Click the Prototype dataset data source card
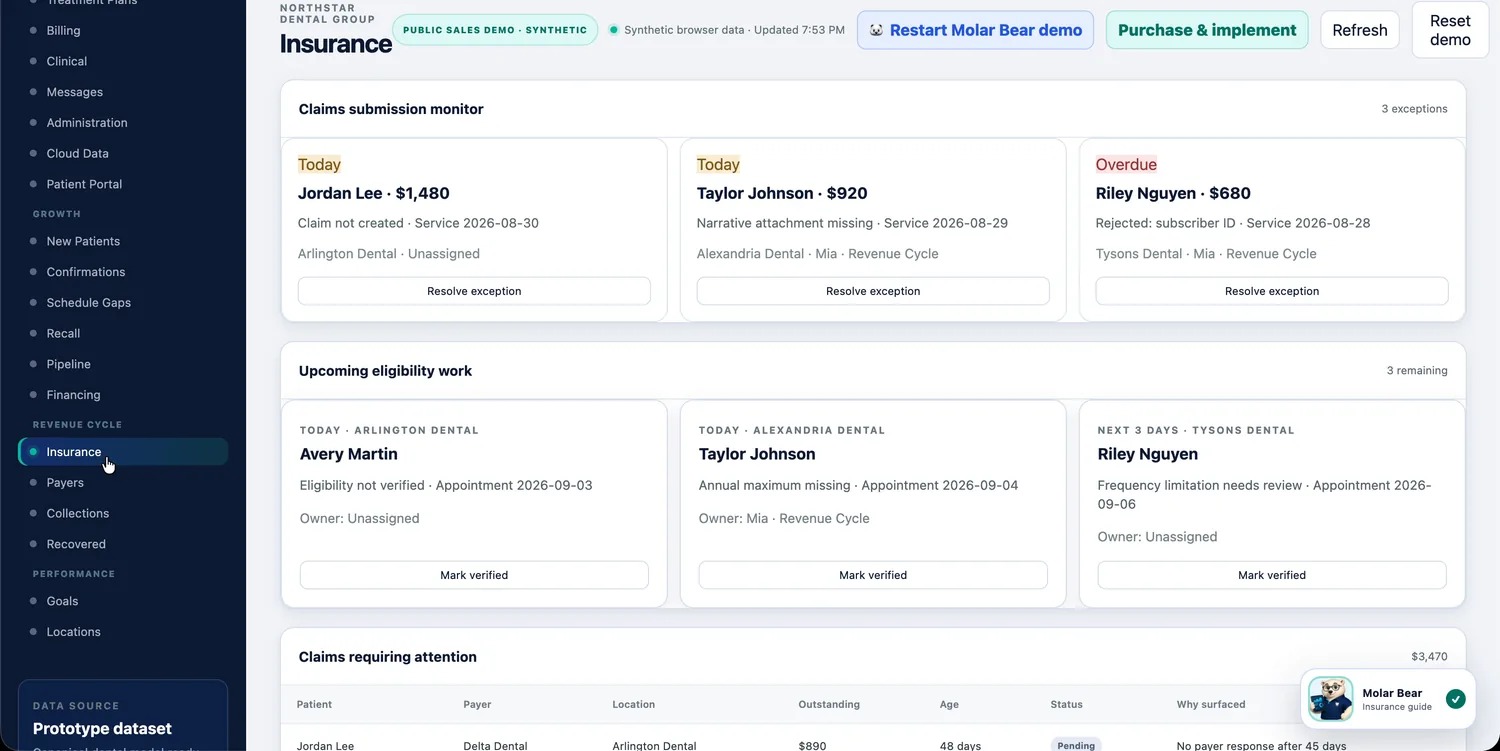 pos(123,716)
